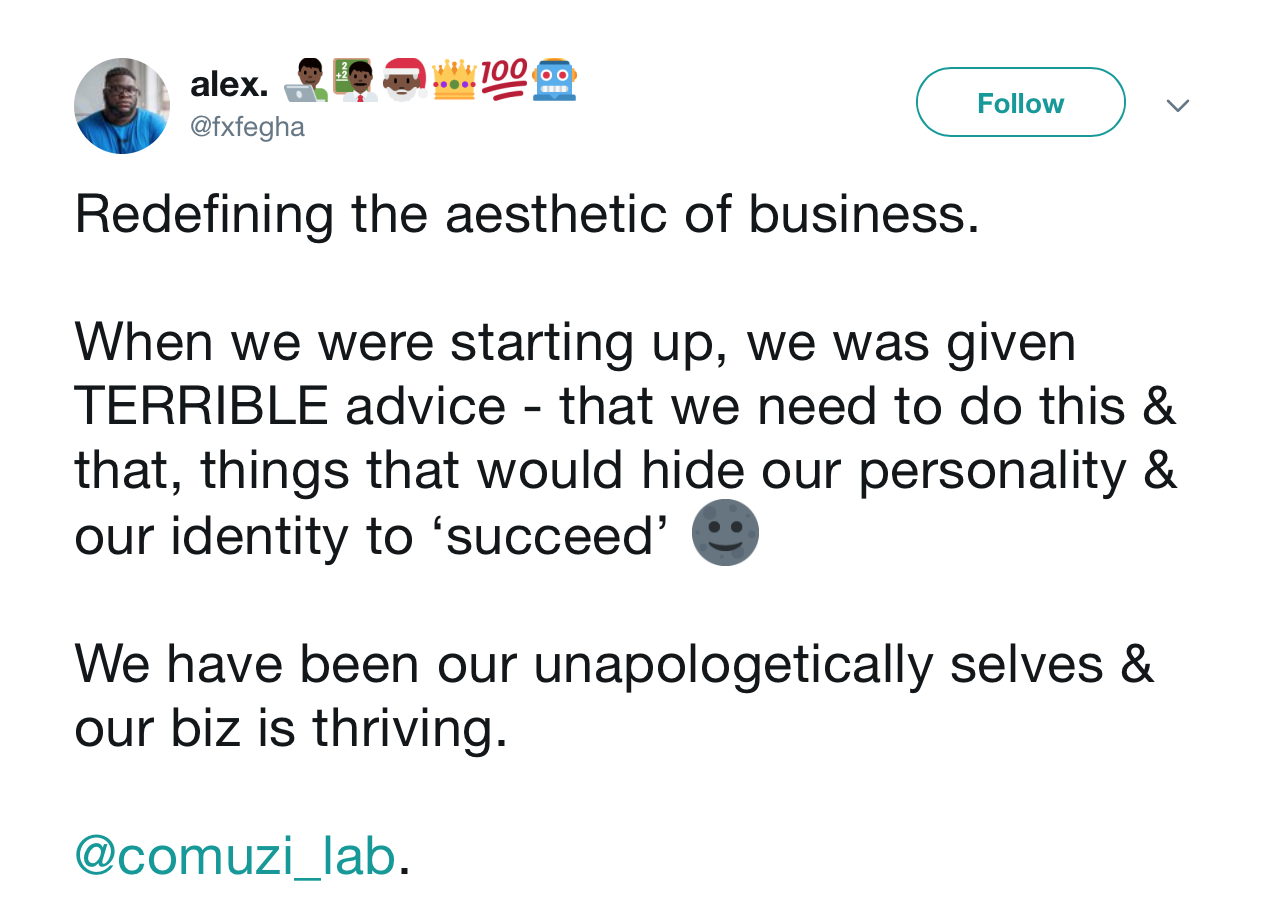The width and height of the screenshot is (1268, 906).
Task: Click the dark moon face emoji
Action: pyautogui.click(x=725, y=533)
